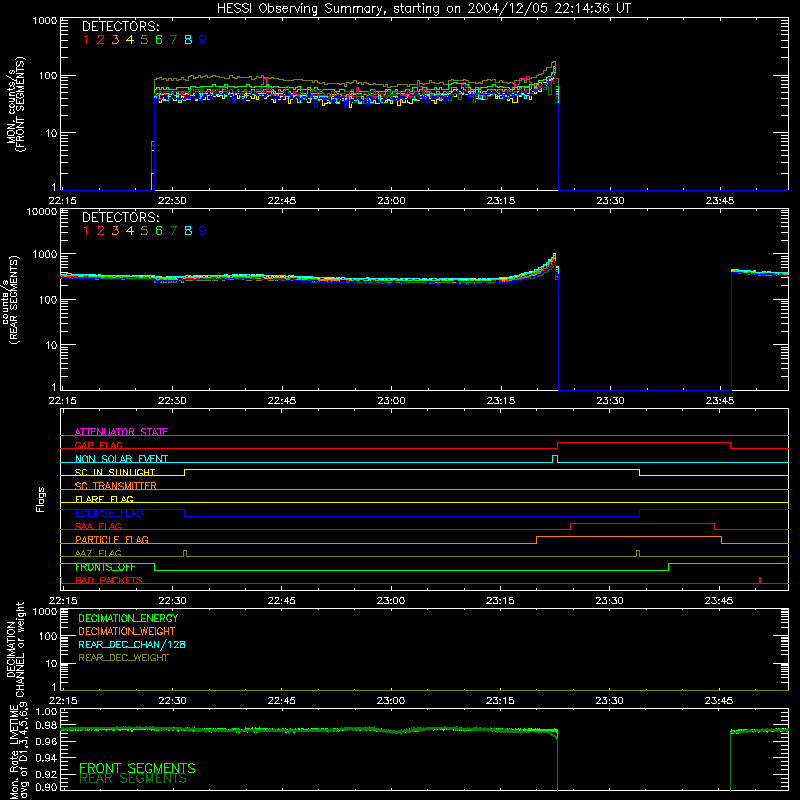Select orange detector 3 in front segments legend

[115, 40]
